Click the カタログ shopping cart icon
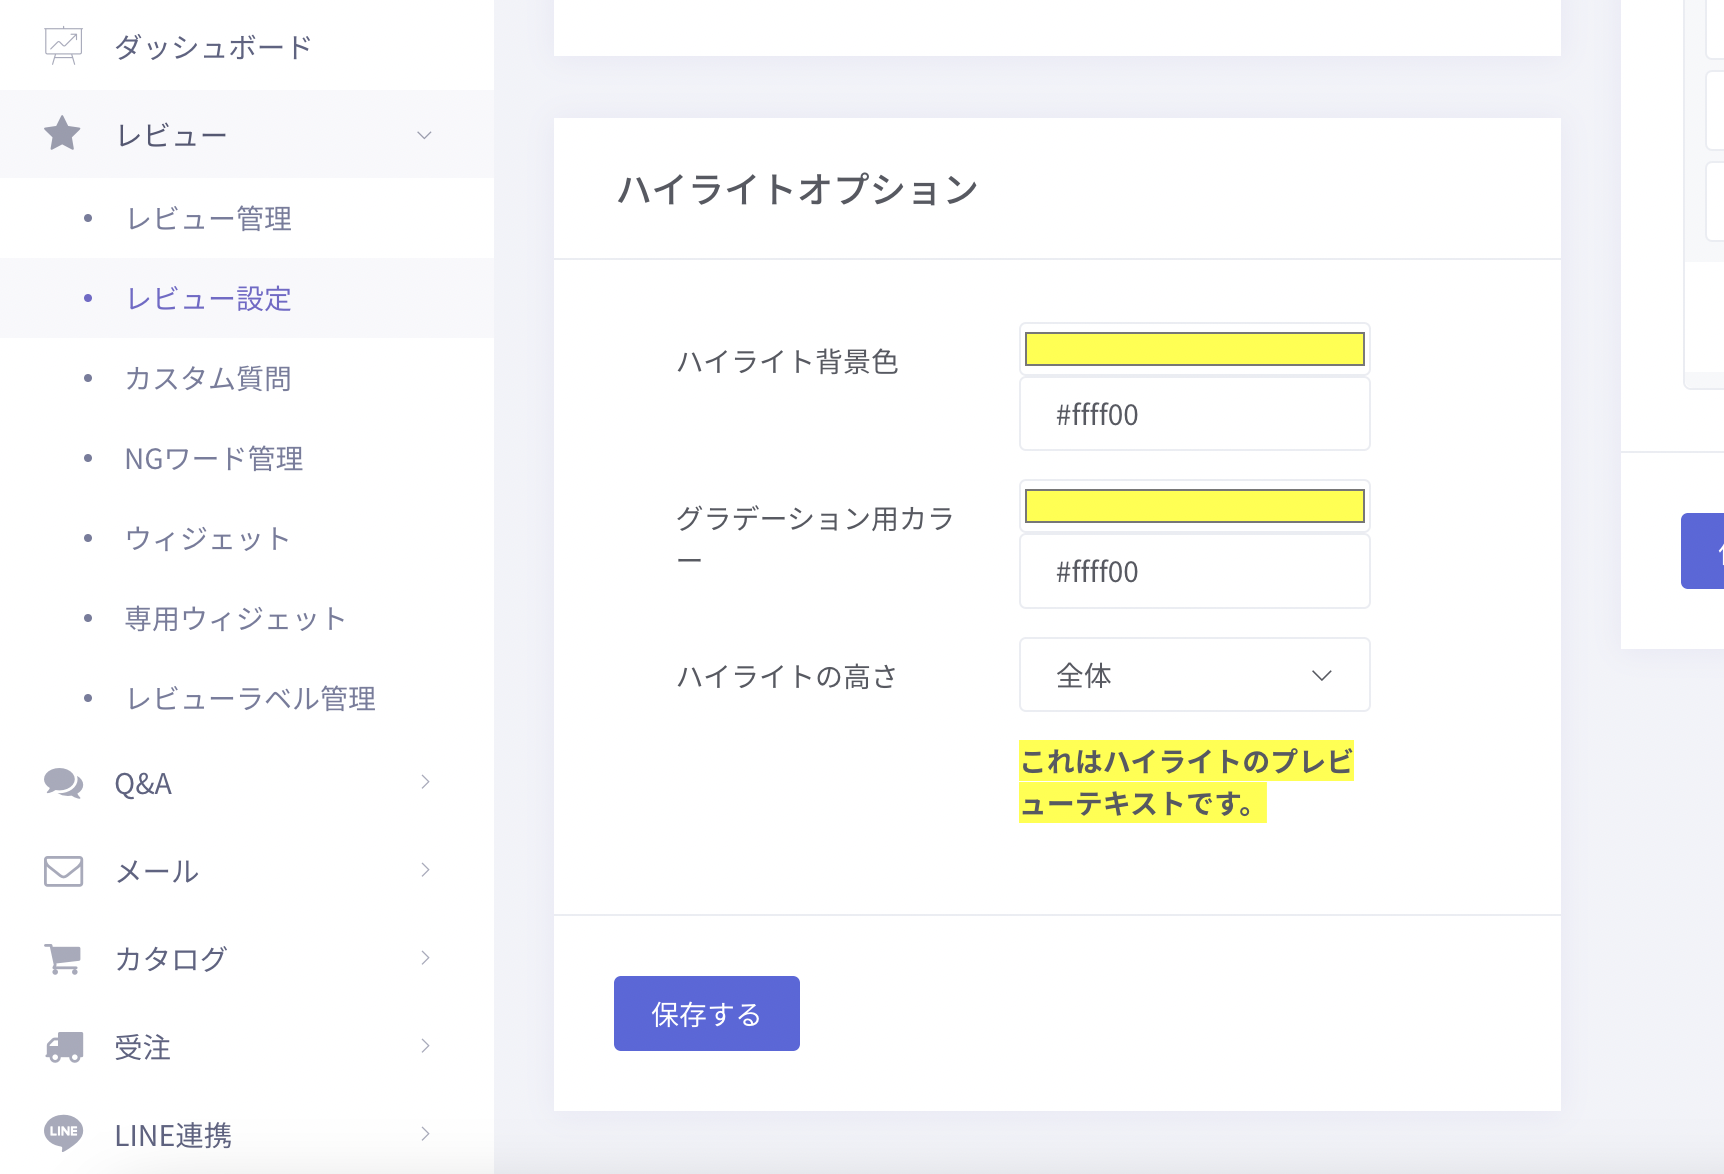The image size is (1724, 1174). (x=63, y=958)
